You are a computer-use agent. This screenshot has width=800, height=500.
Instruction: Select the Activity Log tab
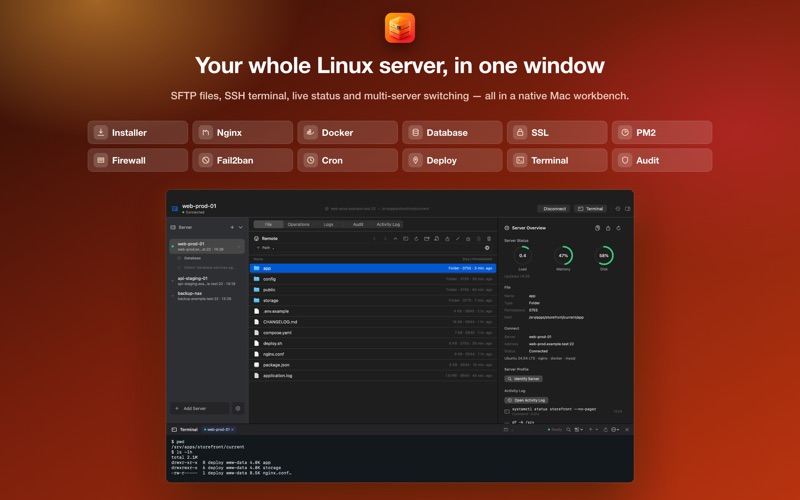388,224
